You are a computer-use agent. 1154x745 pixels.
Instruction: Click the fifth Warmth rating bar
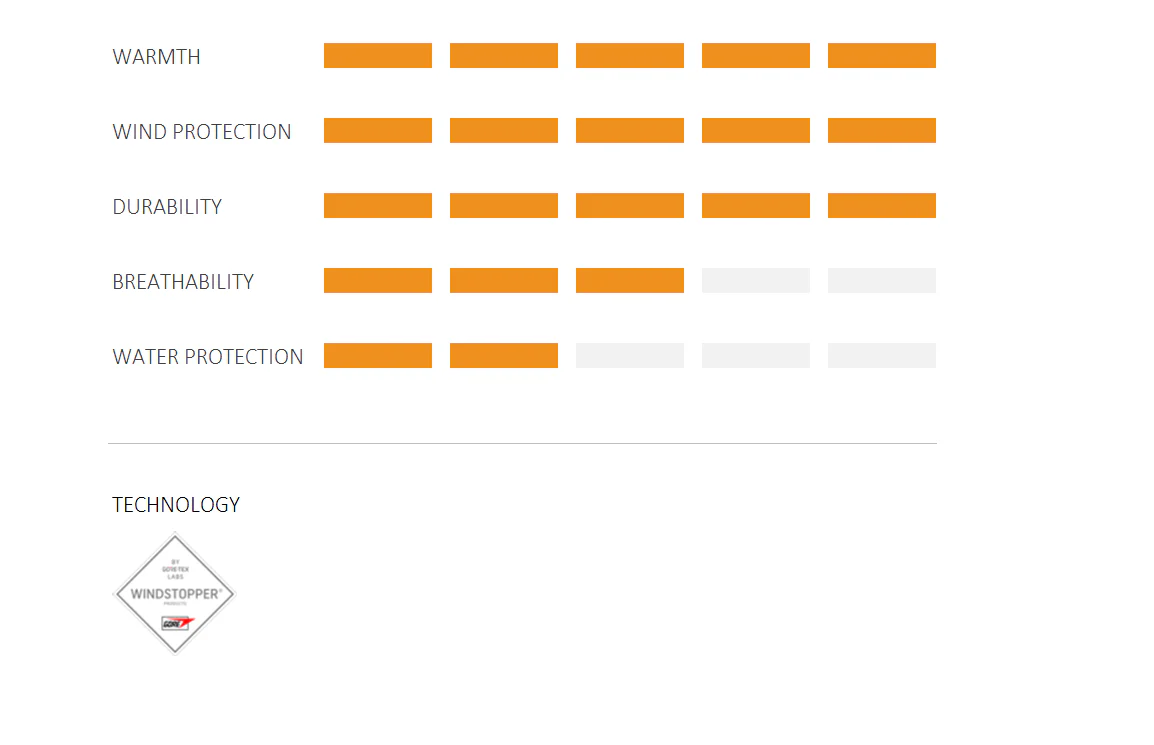tap(882, 55)
